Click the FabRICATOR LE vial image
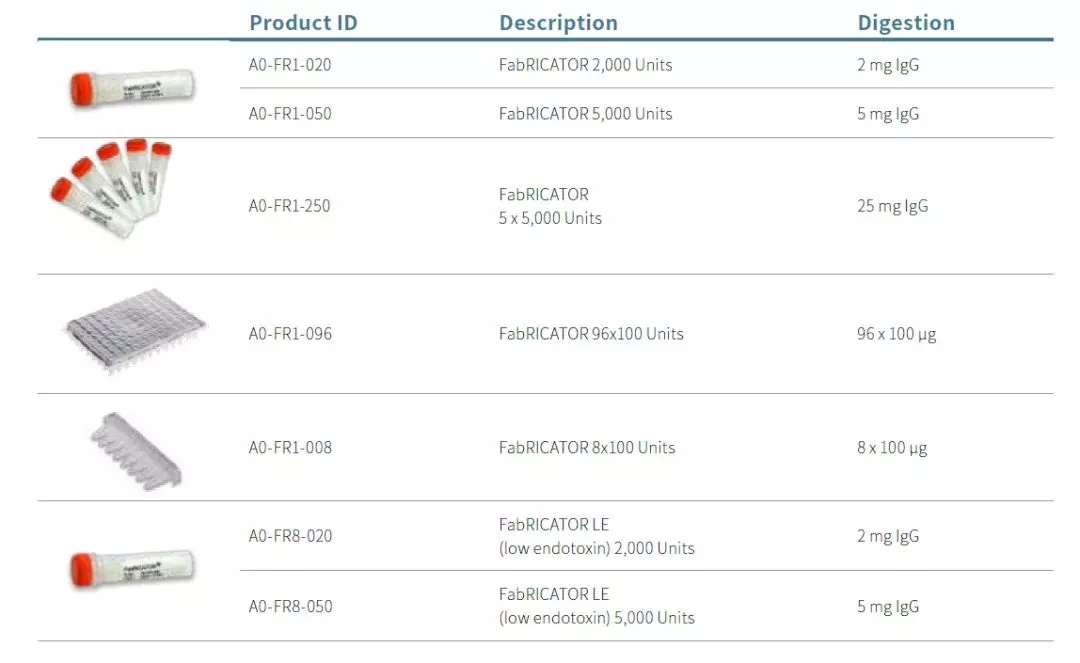Viewport: 1080px width, 663px height. point(131,569)
